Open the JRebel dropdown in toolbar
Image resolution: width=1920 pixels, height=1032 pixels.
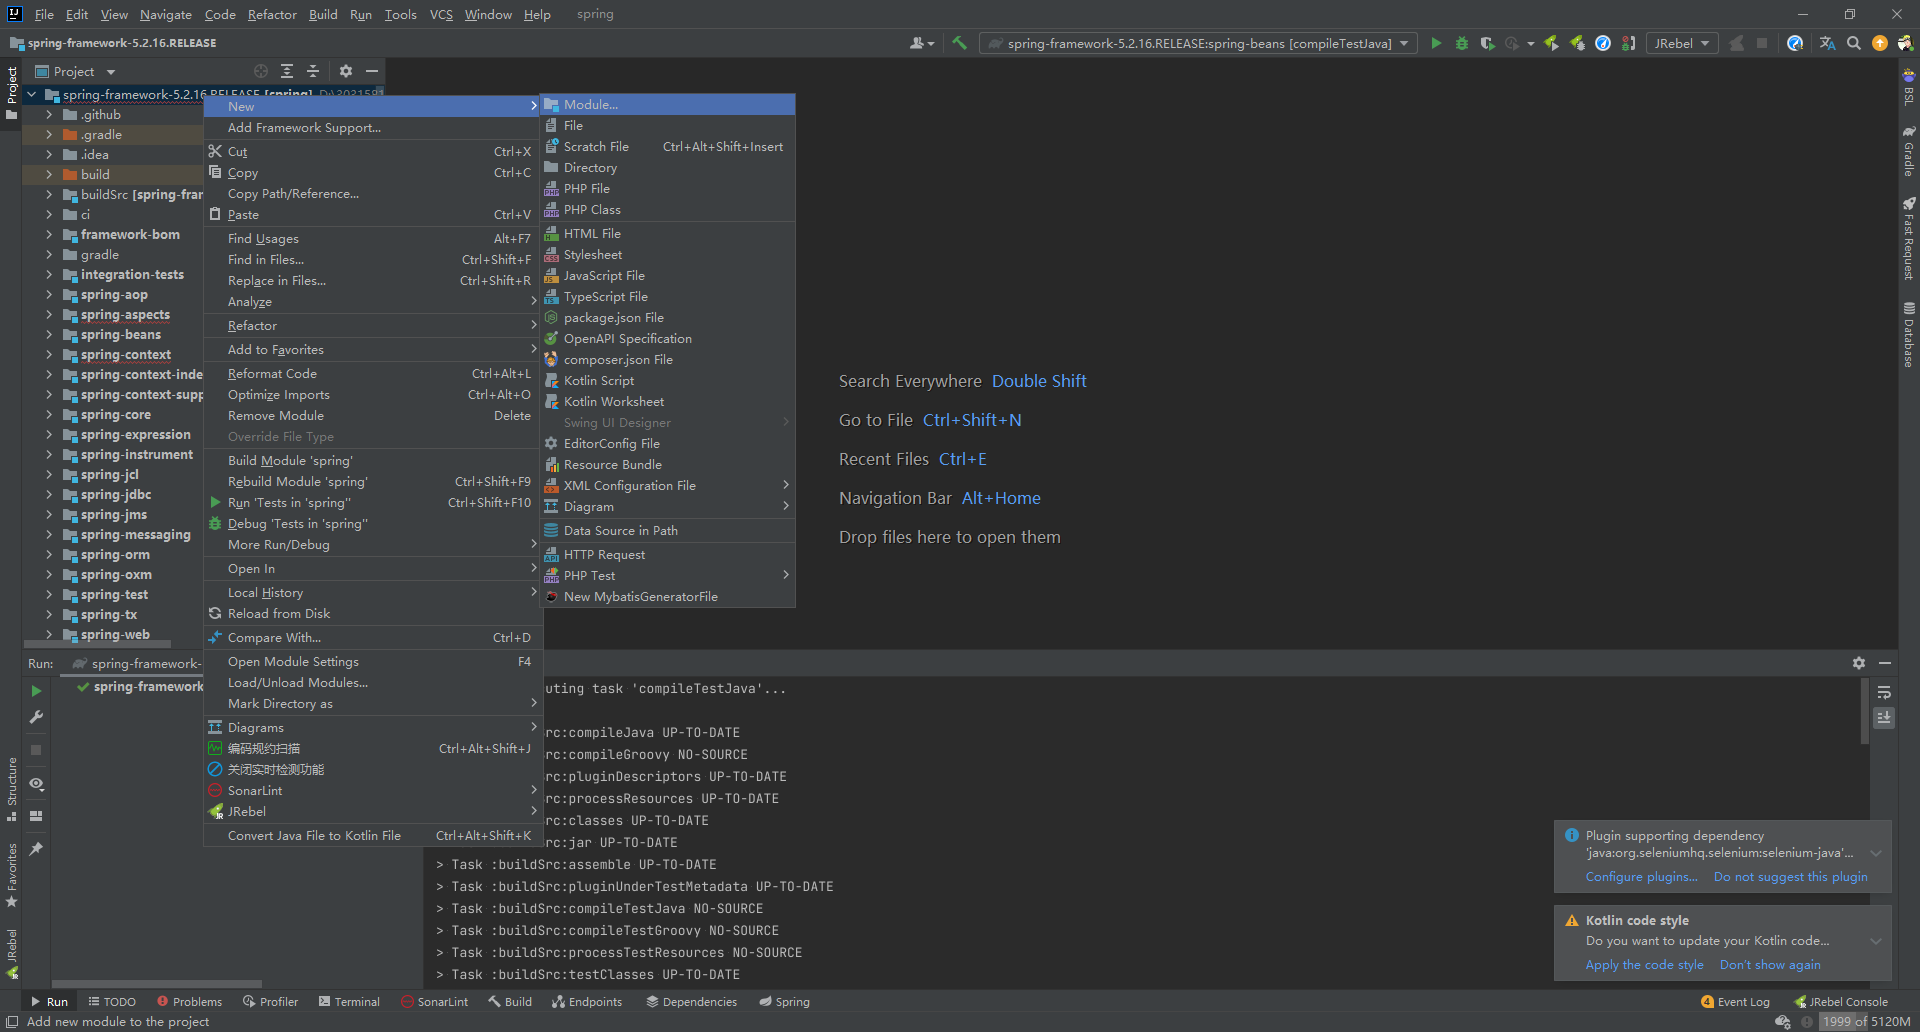[x=1682, y=43]
